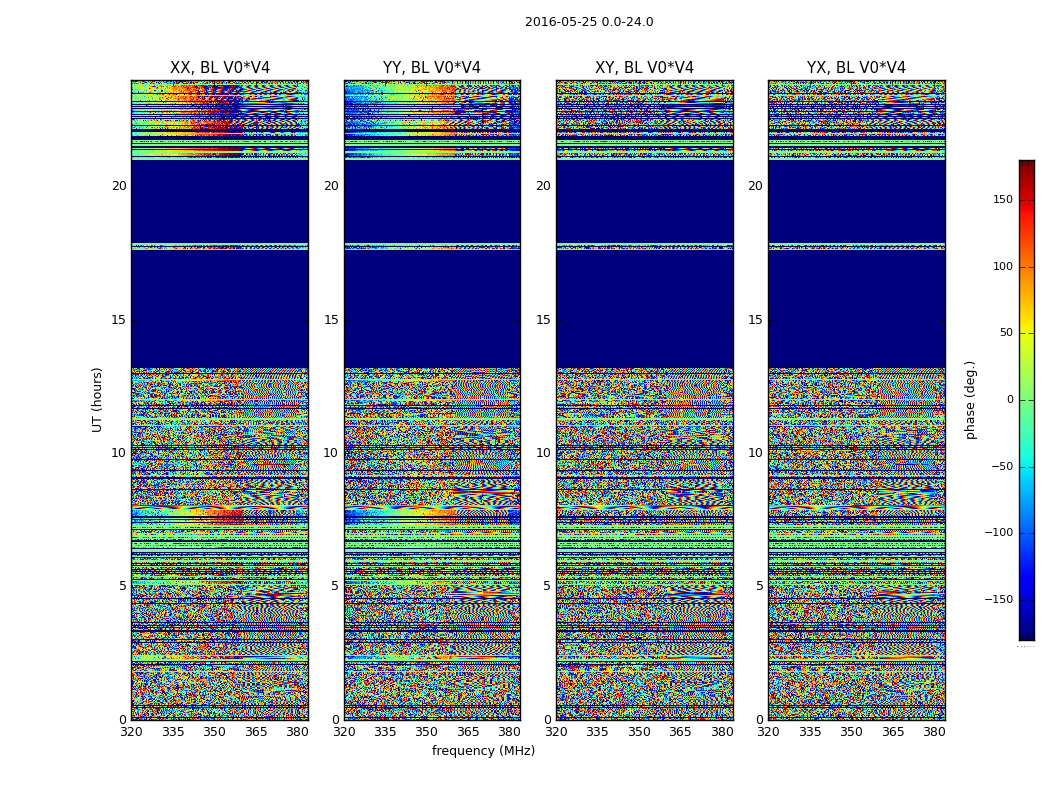Click the XY panel x-axis tick "320"
Viewport: 1050px width, 800px height.
pyautogui.click(x=556, y=732)
